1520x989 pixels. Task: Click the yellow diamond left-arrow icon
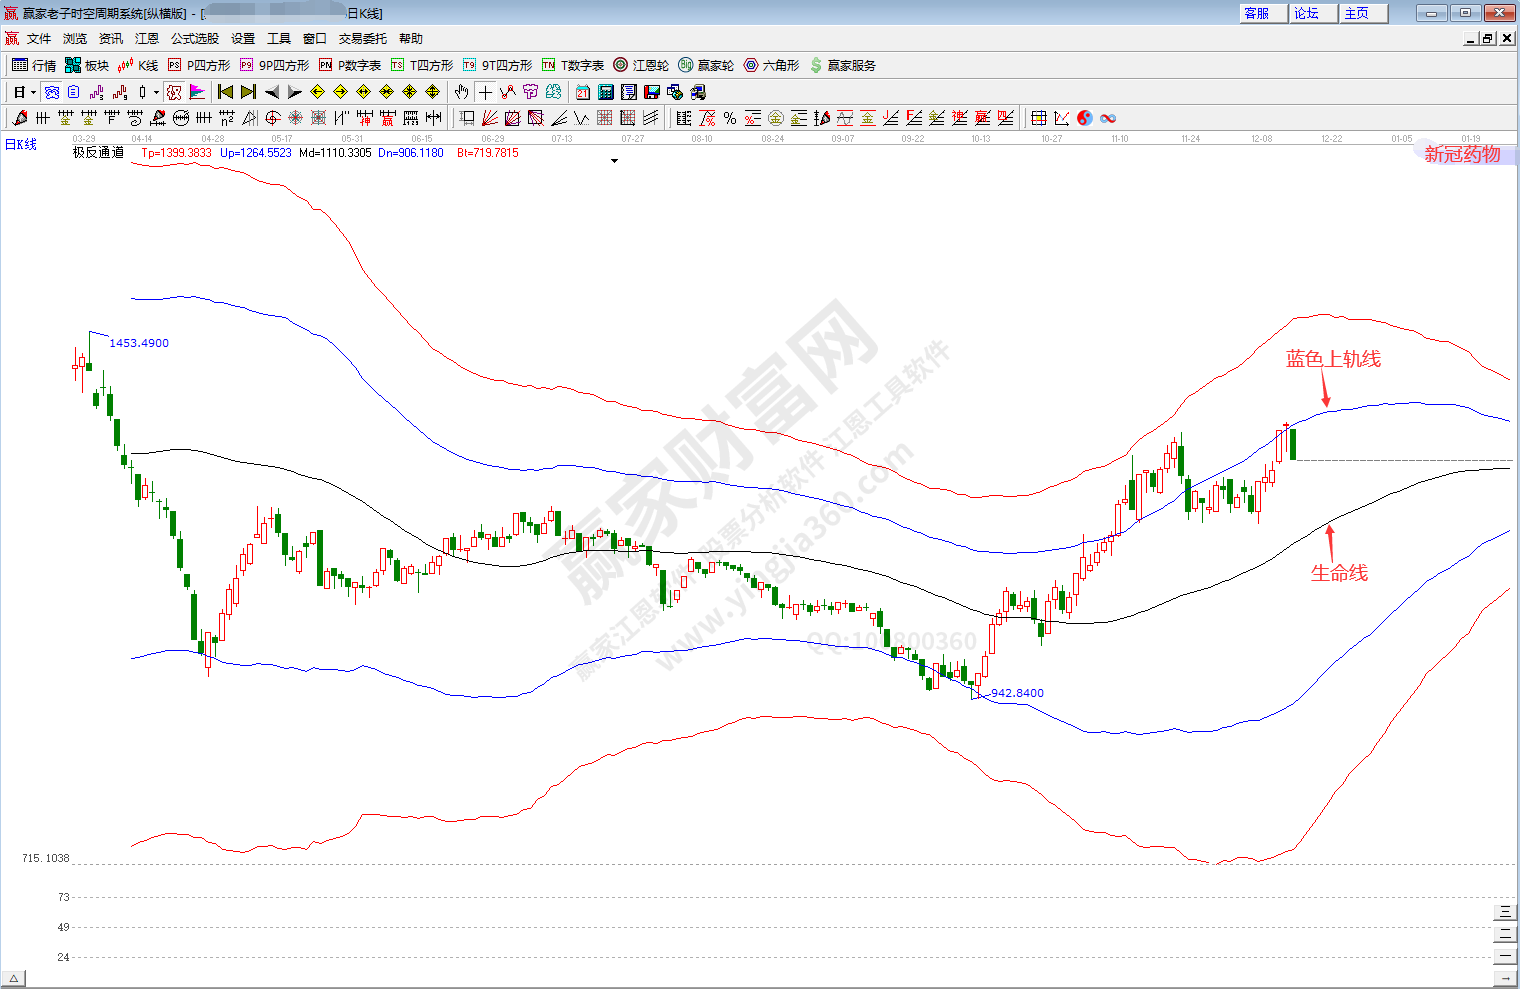317,92
